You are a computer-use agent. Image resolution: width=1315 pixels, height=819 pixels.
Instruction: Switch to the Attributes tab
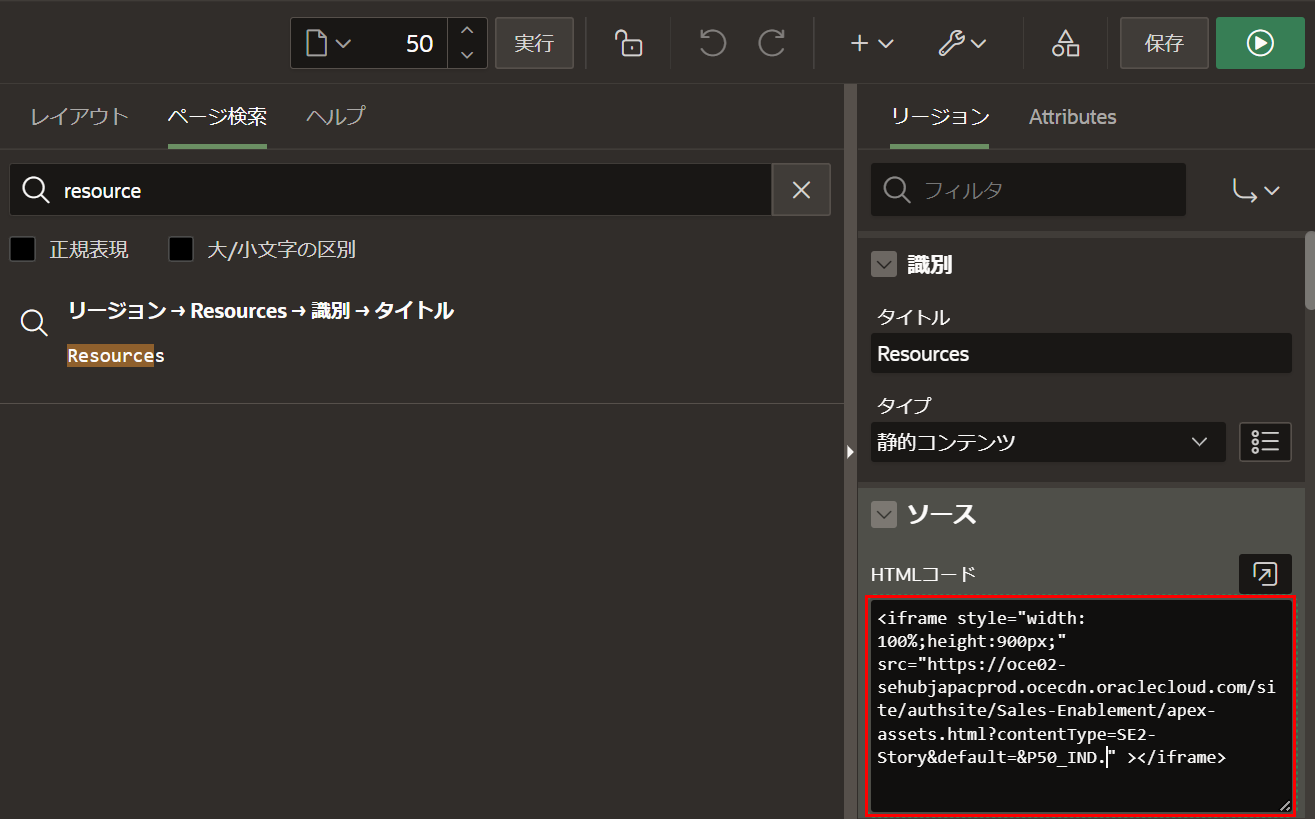tap(1073, 117)
